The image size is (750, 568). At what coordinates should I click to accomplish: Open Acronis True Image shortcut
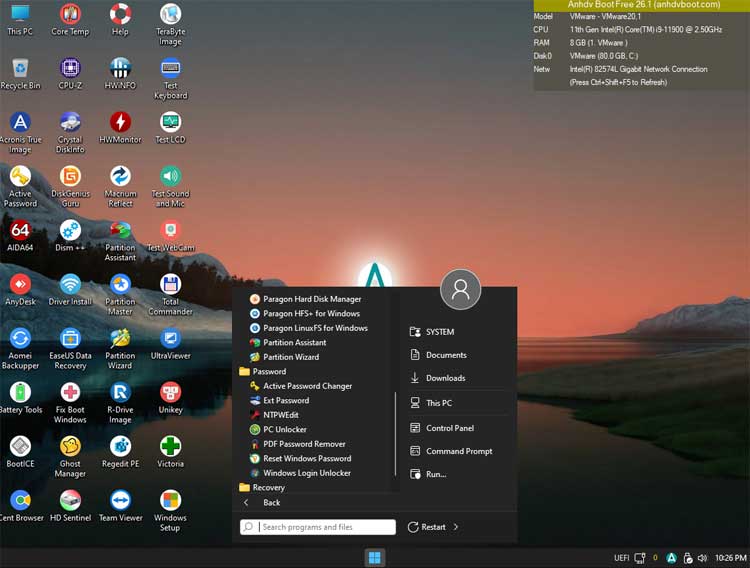20,133
